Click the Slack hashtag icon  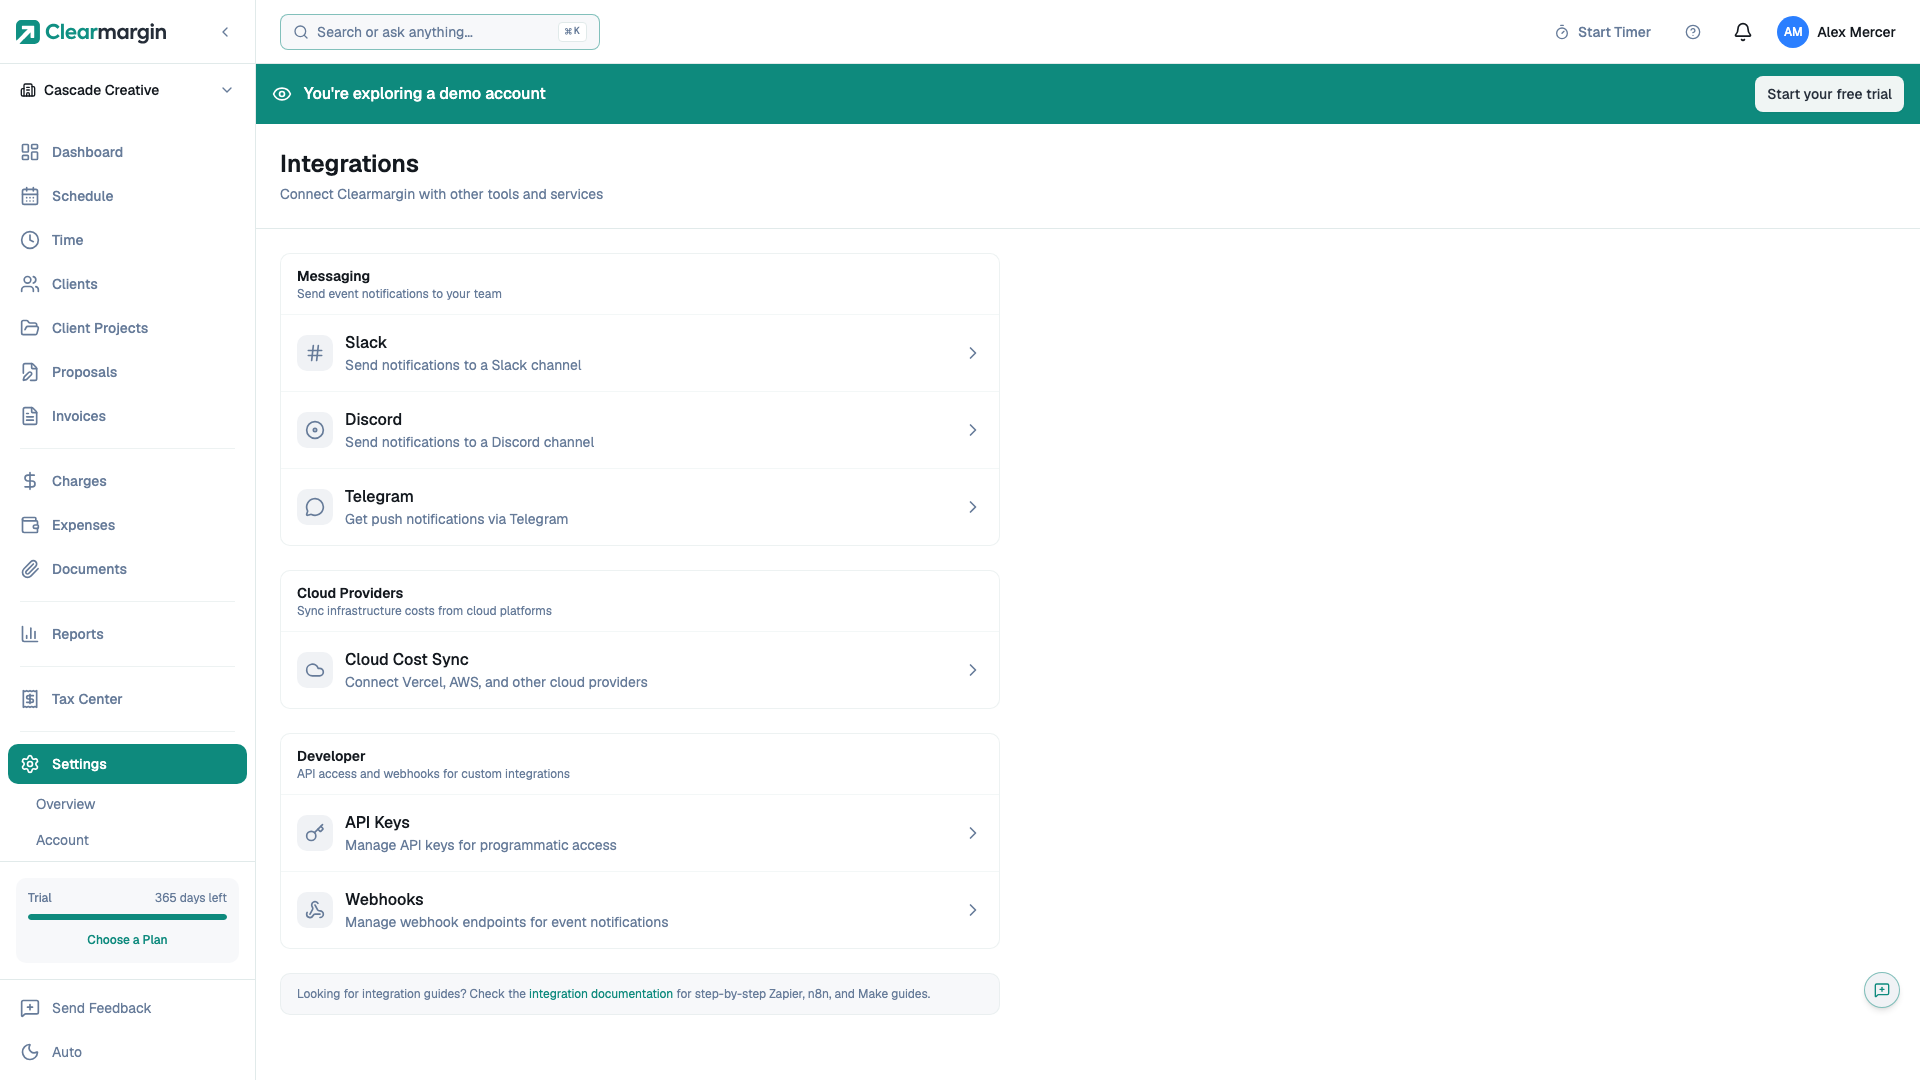pos(315,353)
